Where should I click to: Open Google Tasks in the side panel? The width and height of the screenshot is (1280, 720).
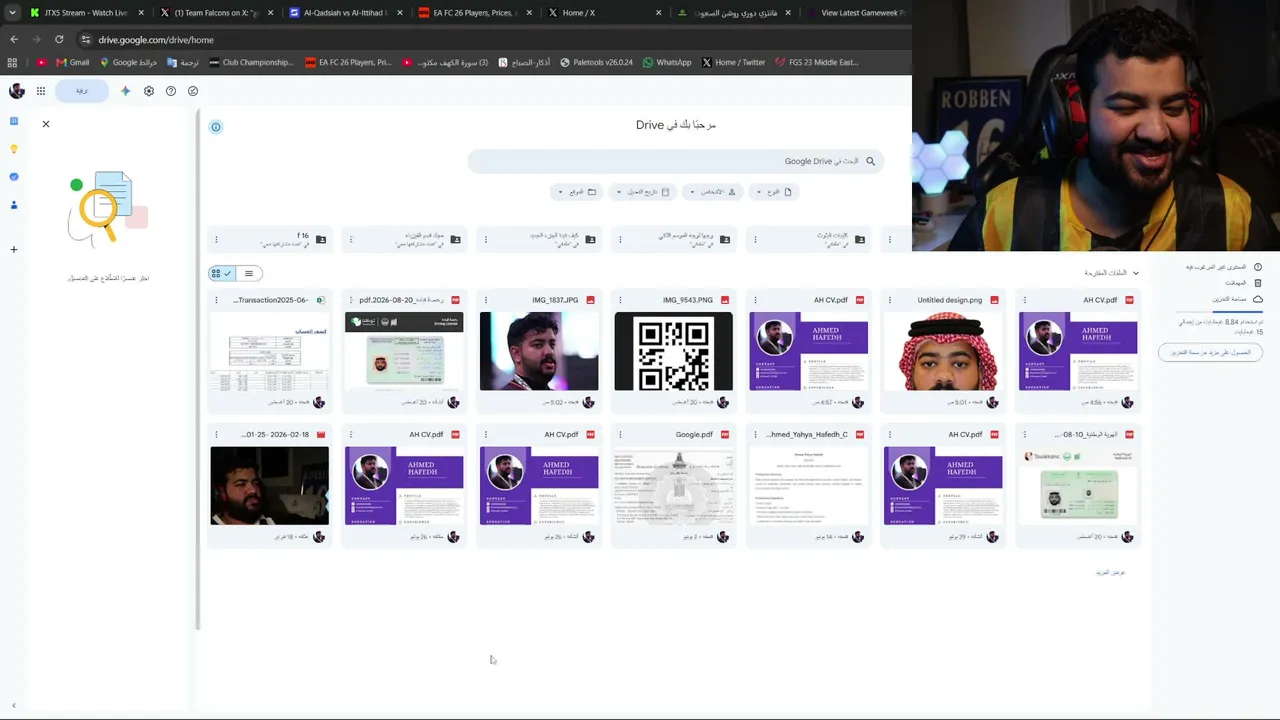tap(14, 177)
